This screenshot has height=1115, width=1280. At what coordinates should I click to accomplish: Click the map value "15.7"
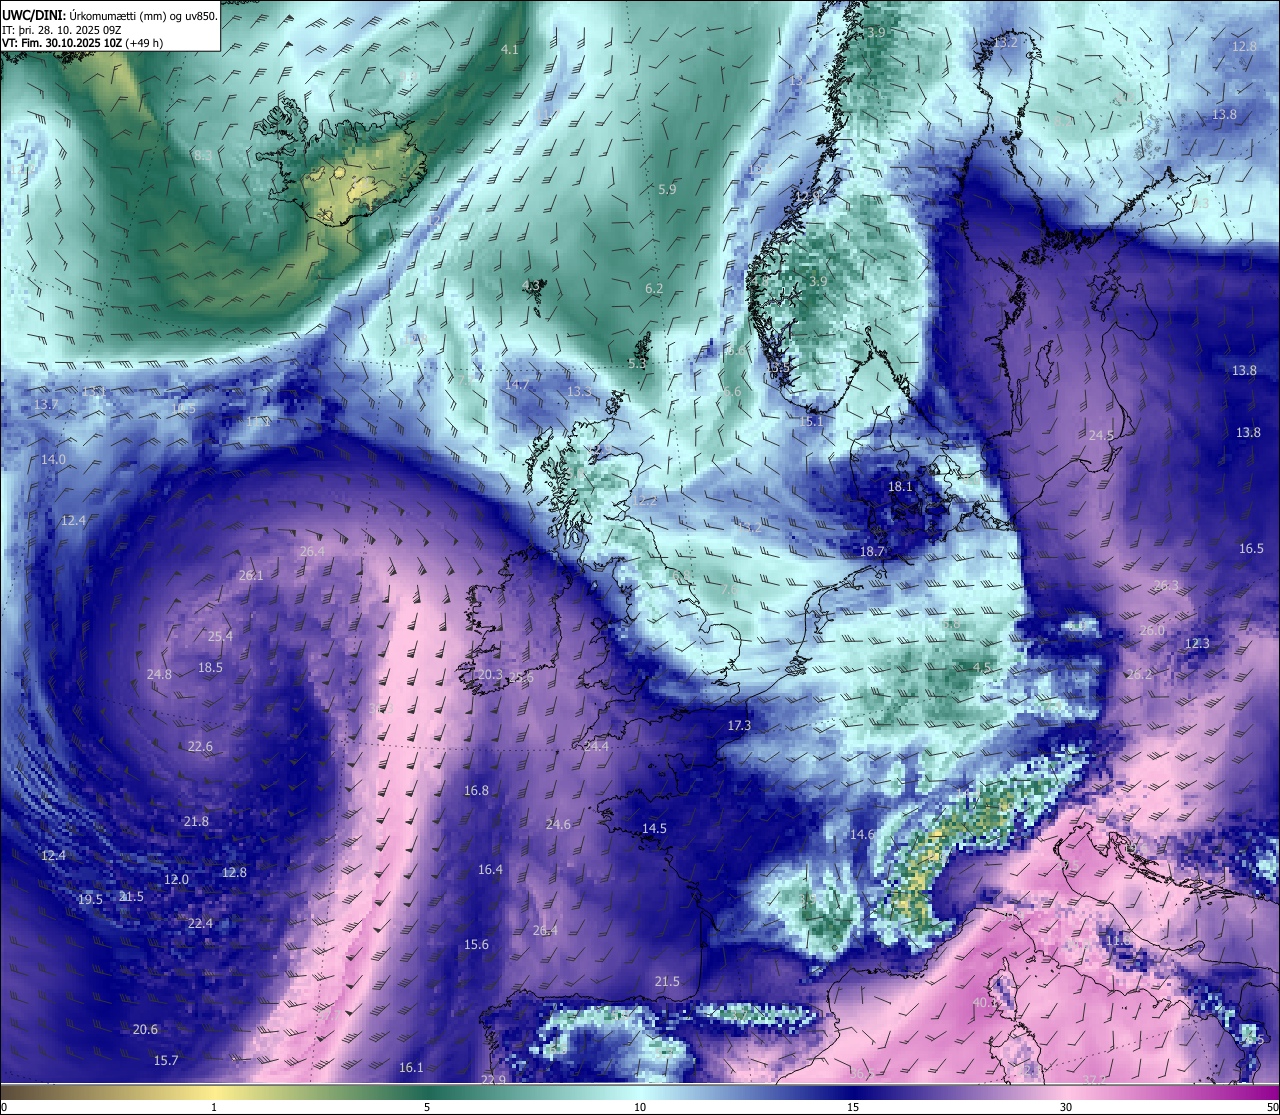coord(166,1061)
